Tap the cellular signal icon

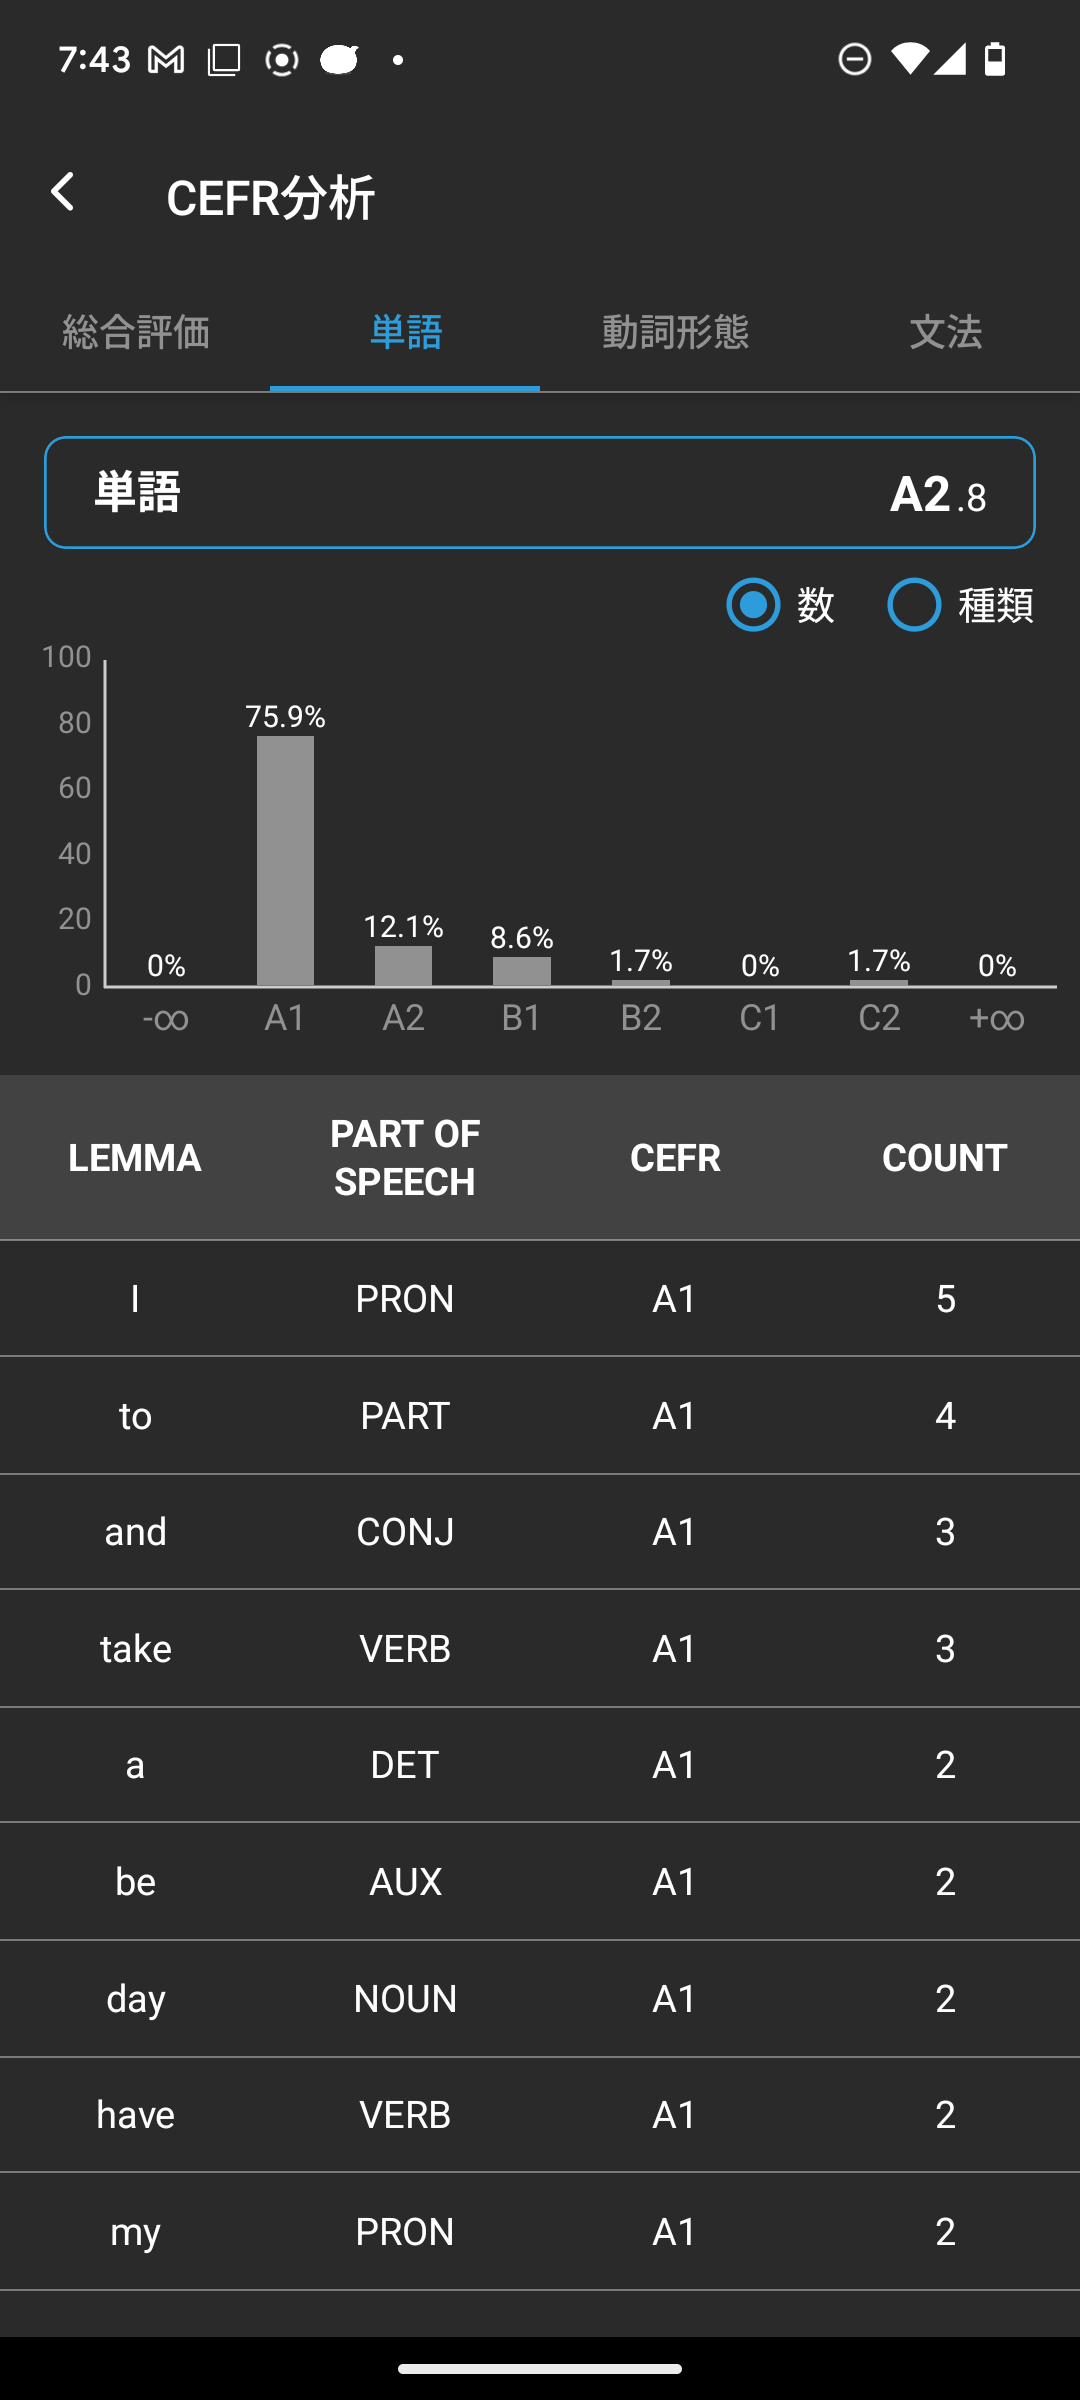949,59
